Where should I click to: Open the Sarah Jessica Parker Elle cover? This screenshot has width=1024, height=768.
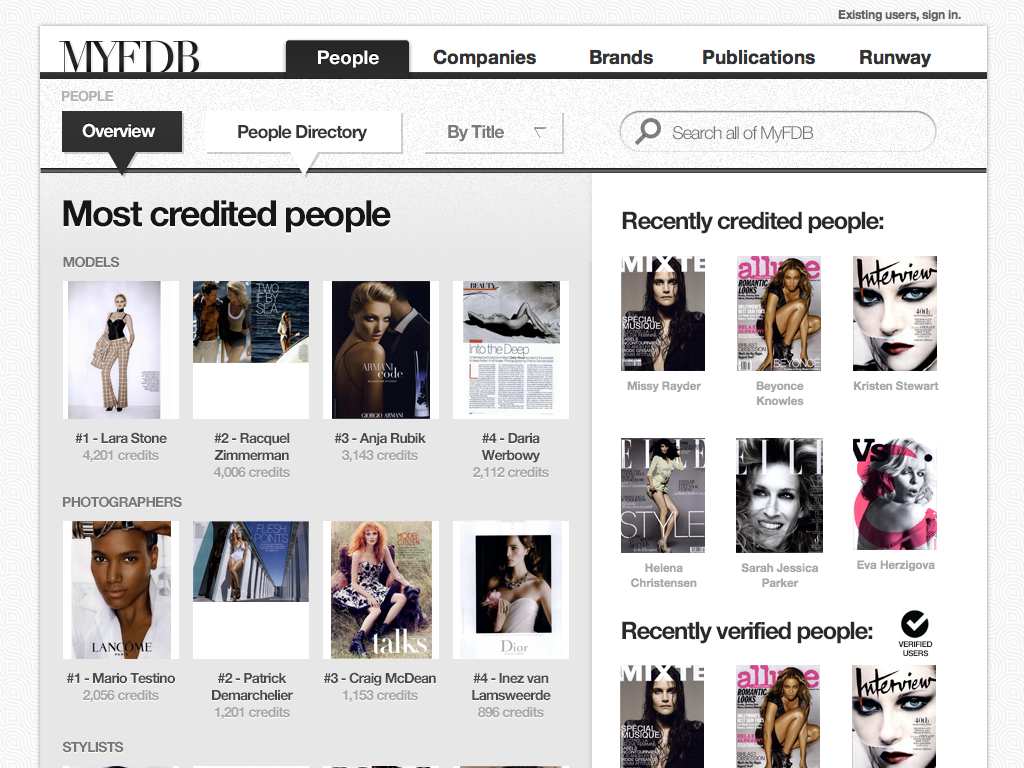[x=779, y=496]
